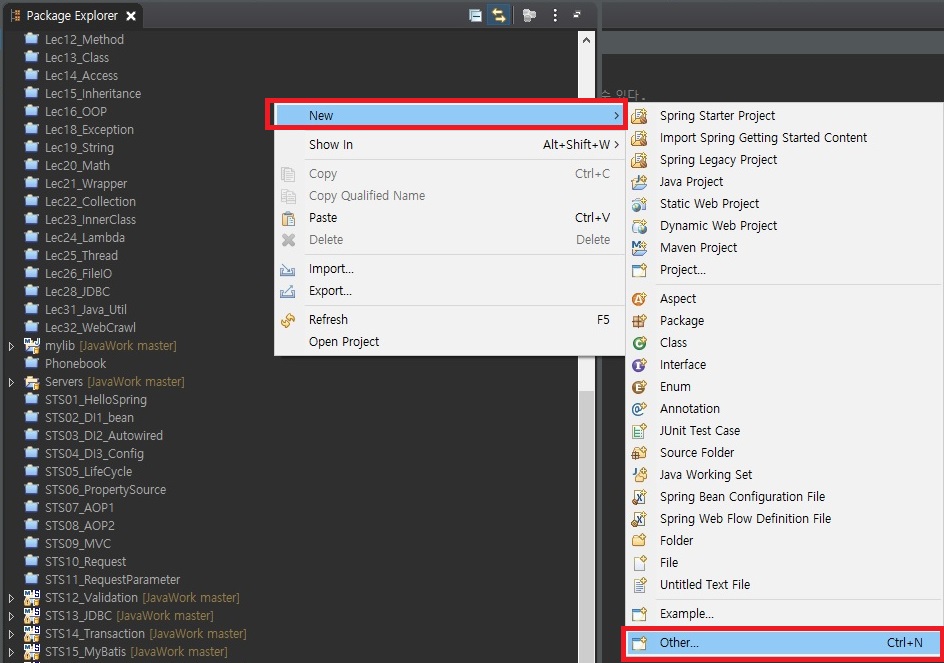Select Other... in the New submenu
Viewport: 944px width, 663px height.
point(783,643)
